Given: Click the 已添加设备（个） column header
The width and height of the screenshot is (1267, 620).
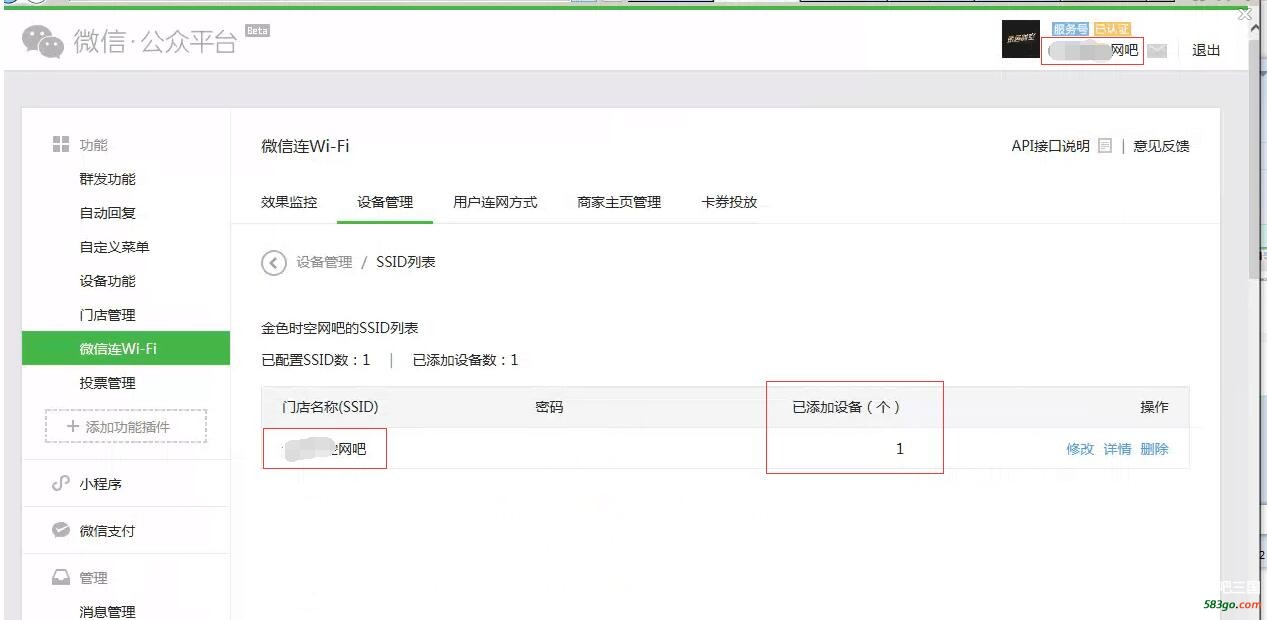Looking at the screenshot, I should [847, 407].
